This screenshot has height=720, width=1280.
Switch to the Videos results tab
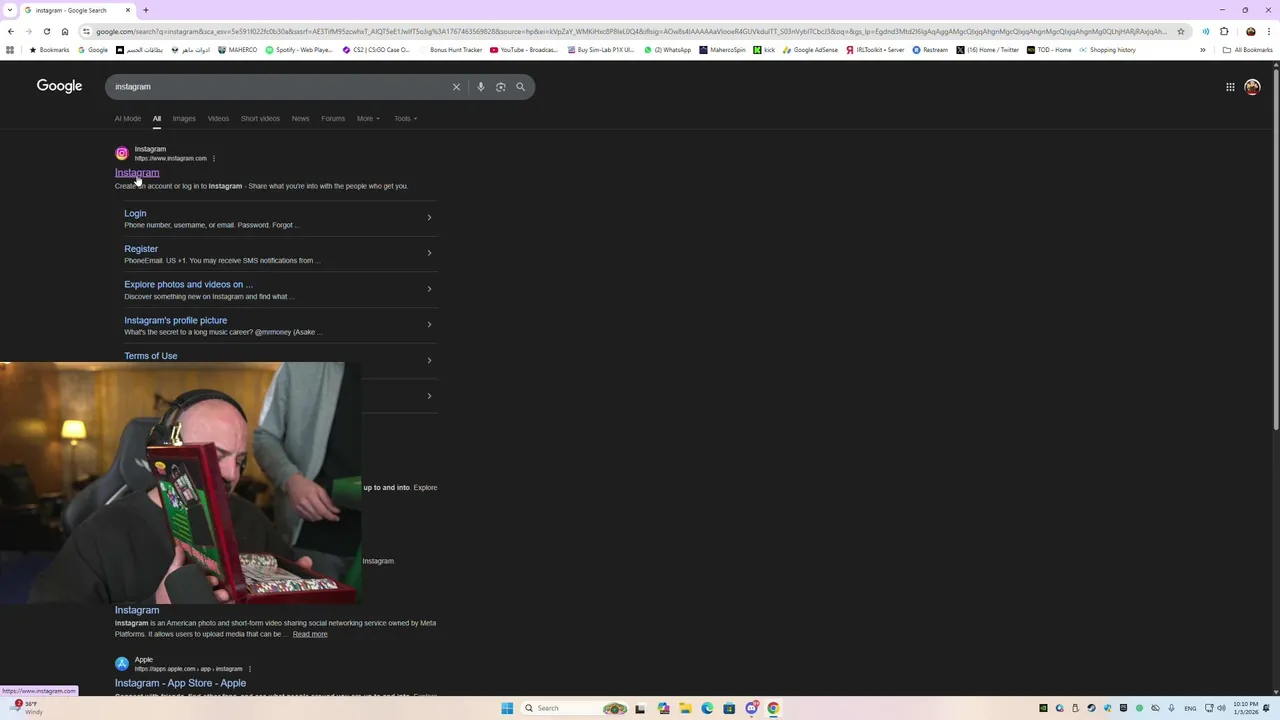click(x=218, y=118)
